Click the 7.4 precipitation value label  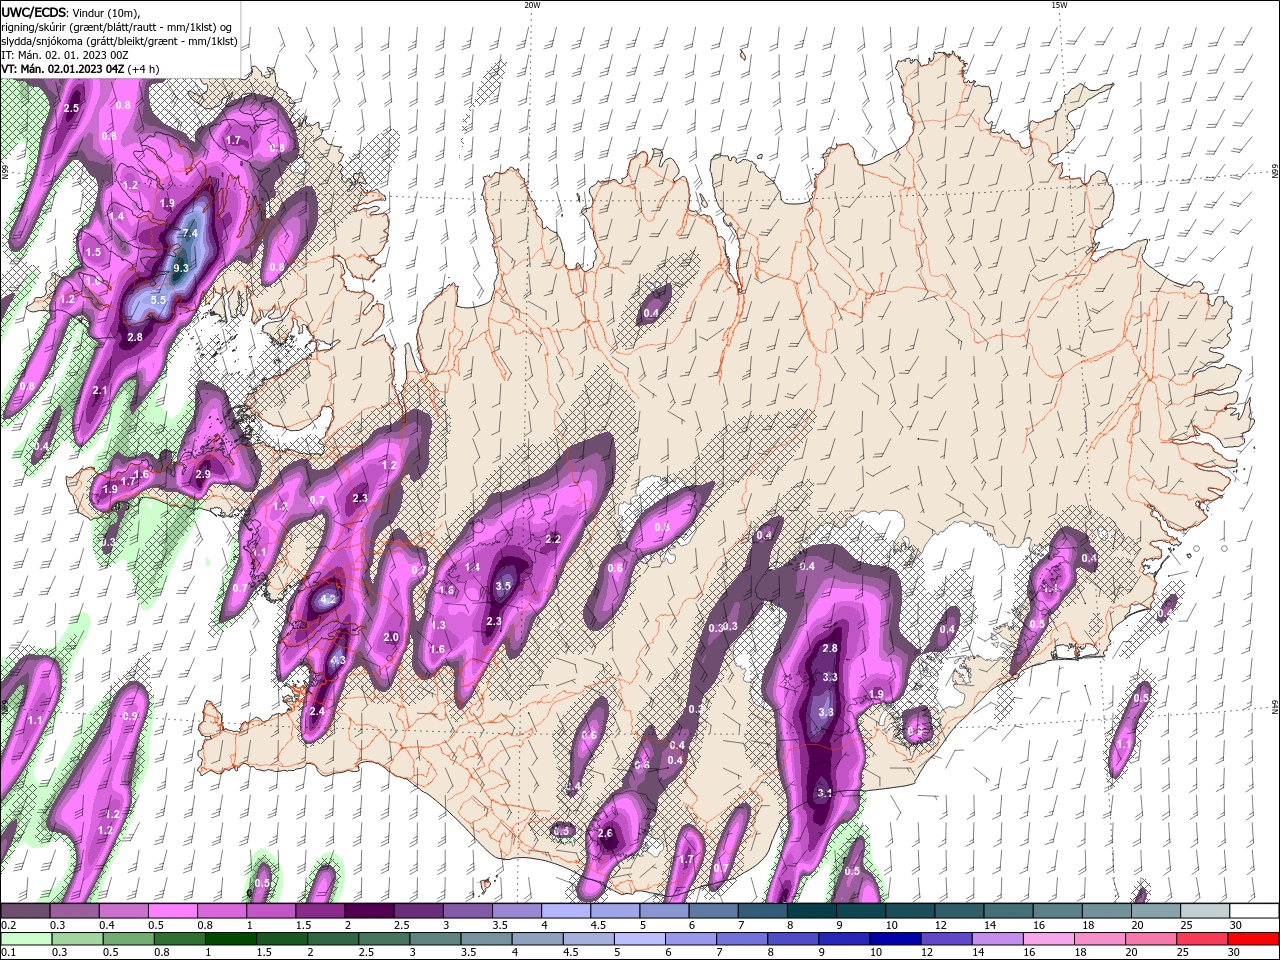(x=190, y=233)
